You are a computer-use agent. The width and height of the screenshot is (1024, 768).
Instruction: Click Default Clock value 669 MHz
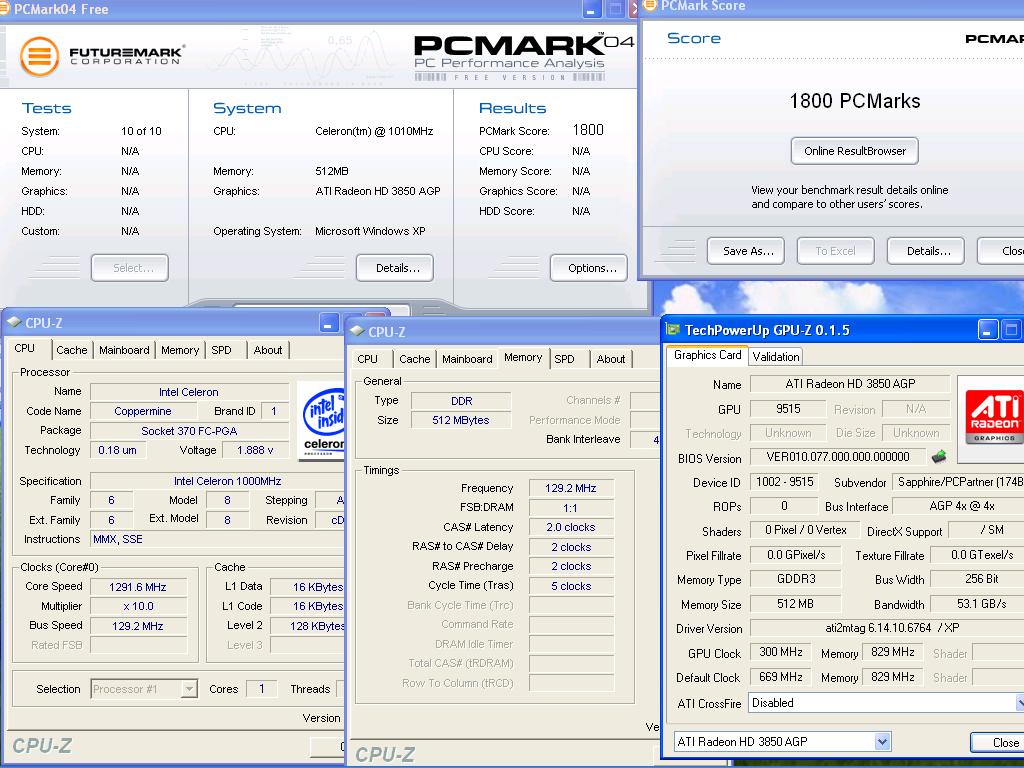[x=780, y=677]
